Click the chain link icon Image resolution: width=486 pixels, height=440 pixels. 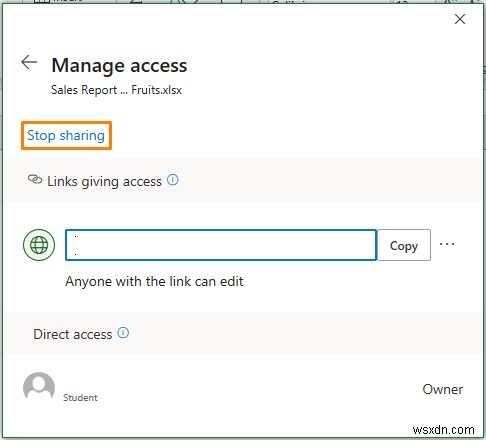[35, 180]
